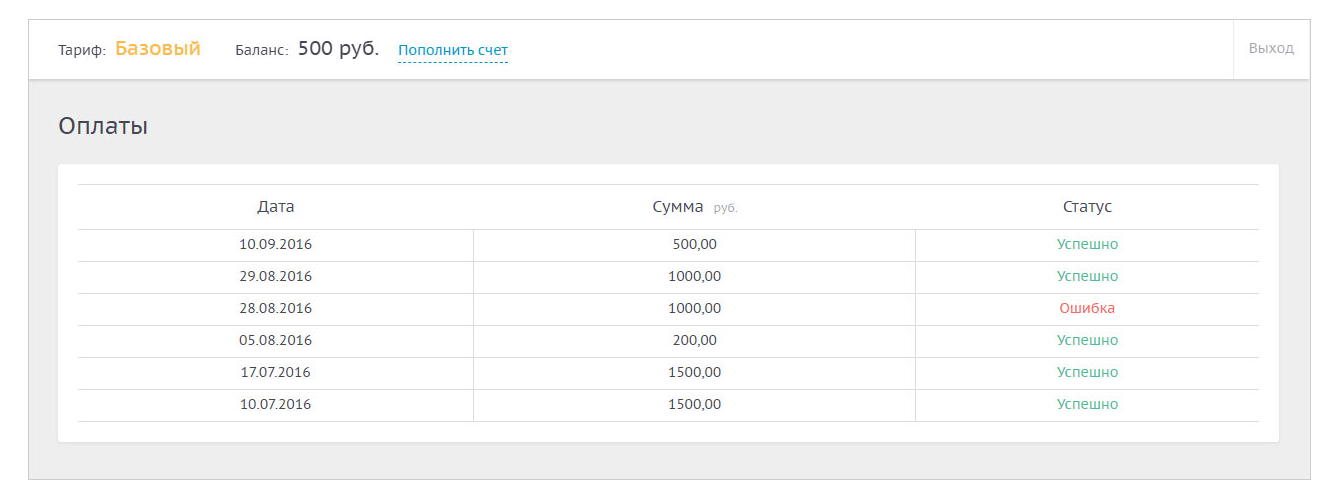Viewport: 1340px width, 500px height.
Task: Select the 10.07.2016 payment date cell
Action: [276, 404]
